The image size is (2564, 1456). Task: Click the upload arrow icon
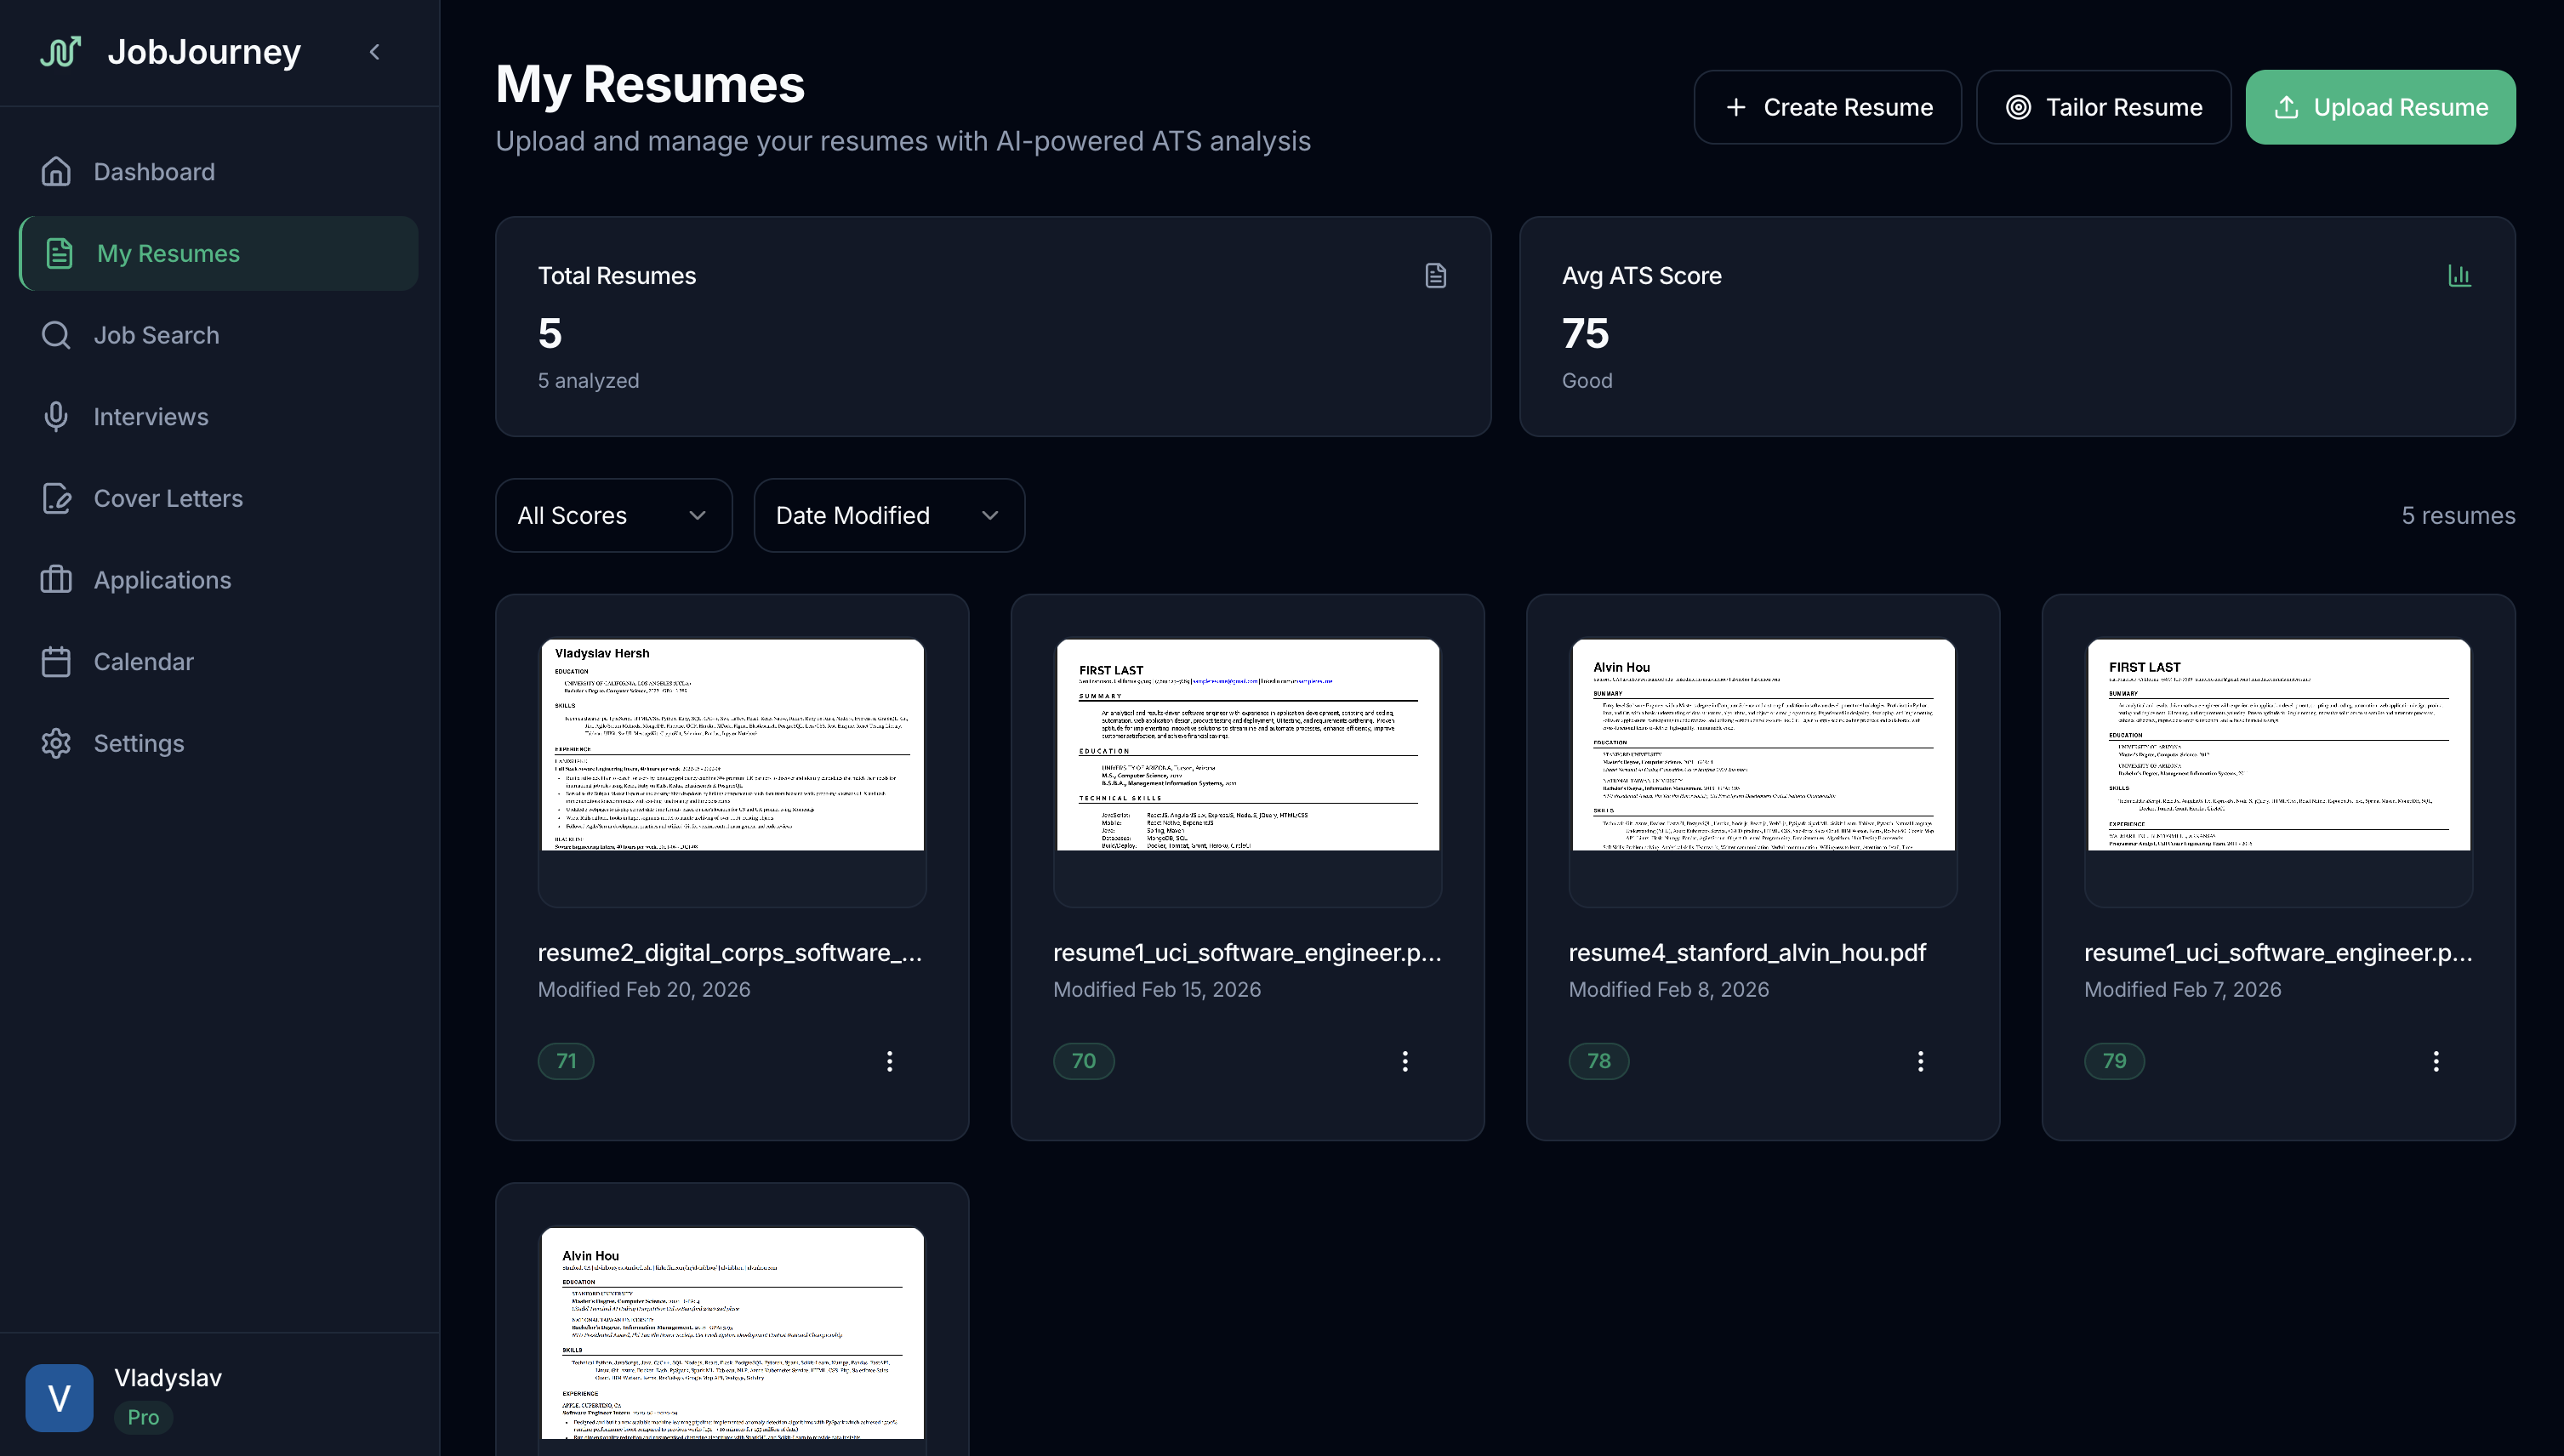tap(2286, 107)
